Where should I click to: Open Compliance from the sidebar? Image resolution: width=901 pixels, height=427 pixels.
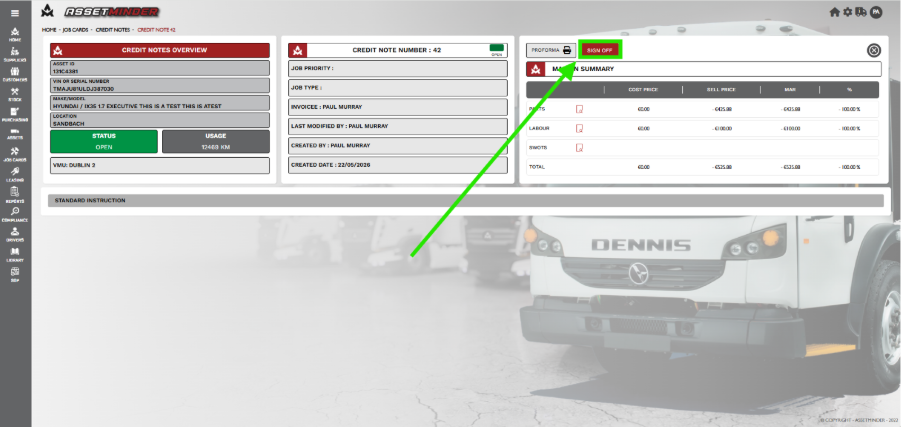tap(15, 215)
